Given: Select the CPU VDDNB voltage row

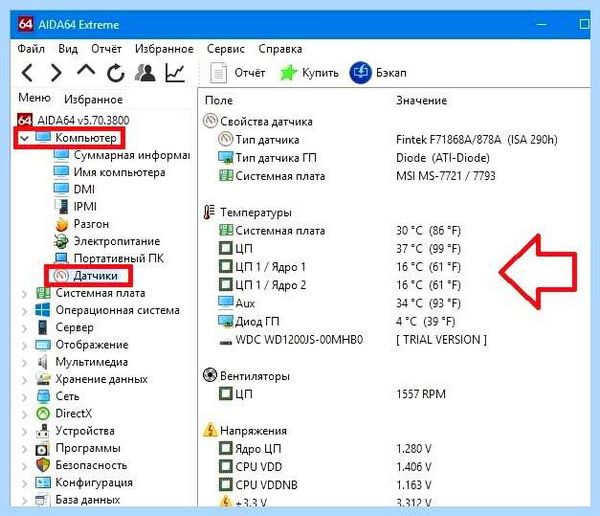Looking at the screenshot, I should 394,485.
